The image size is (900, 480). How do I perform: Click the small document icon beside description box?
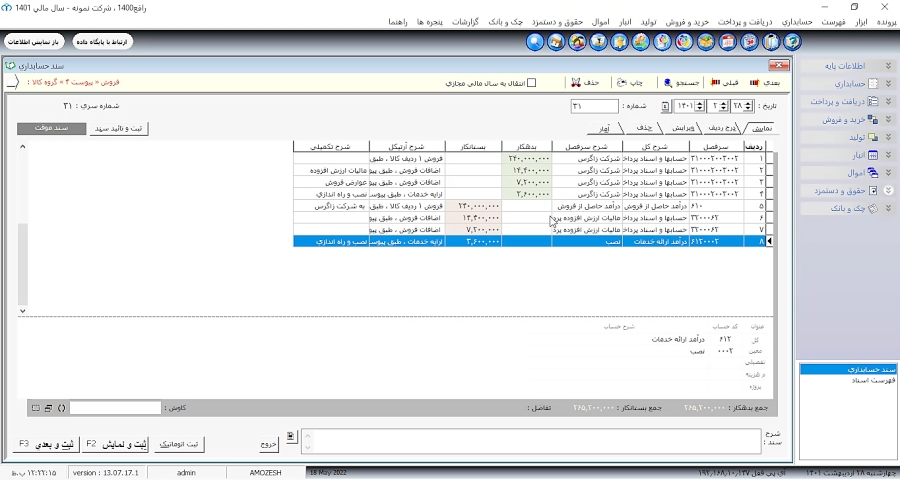(292, 437)
